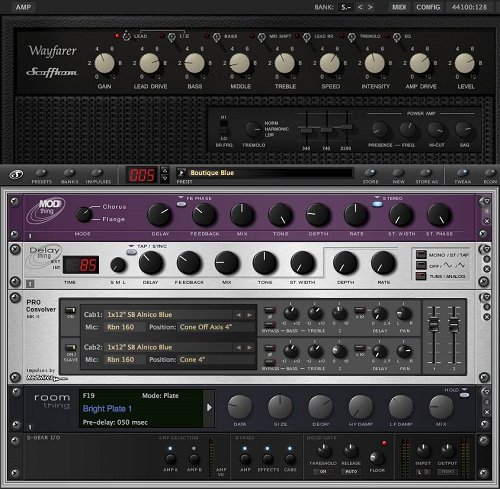Viewport: 500px width, 489px height.
Task: Toggle the STEREO button on Mod Thing
Action: tap(377, 204)
